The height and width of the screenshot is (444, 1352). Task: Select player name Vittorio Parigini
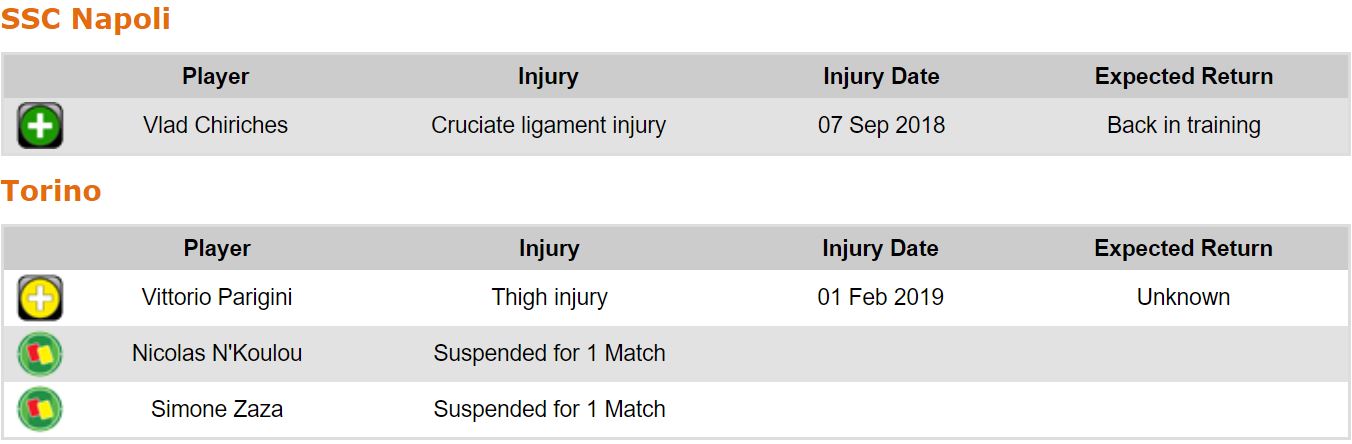pyautogui.click(x=217, y=298)
